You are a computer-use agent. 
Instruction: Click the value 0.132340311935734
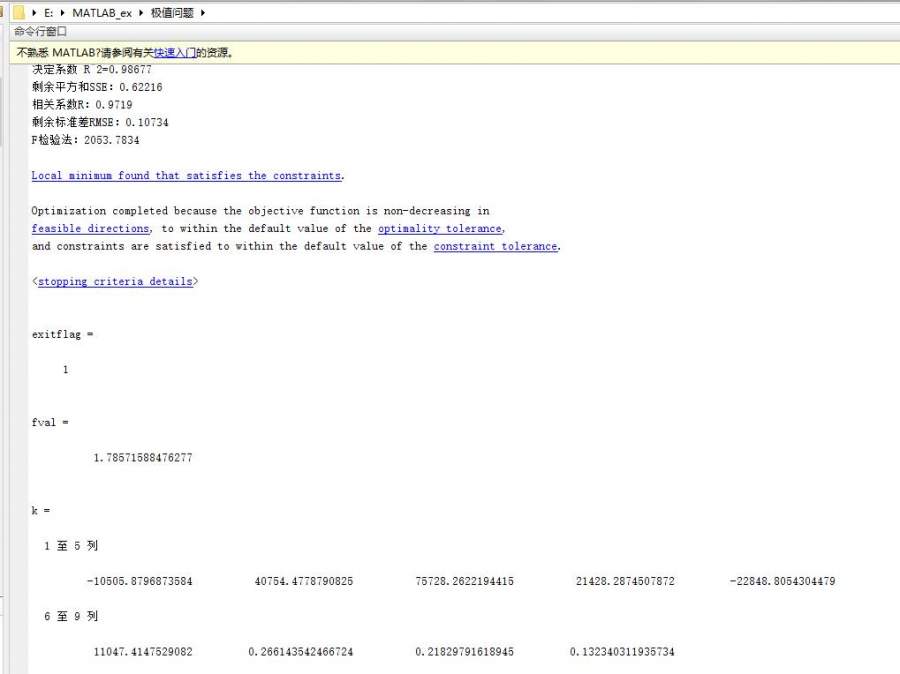(x=622, y=652)
